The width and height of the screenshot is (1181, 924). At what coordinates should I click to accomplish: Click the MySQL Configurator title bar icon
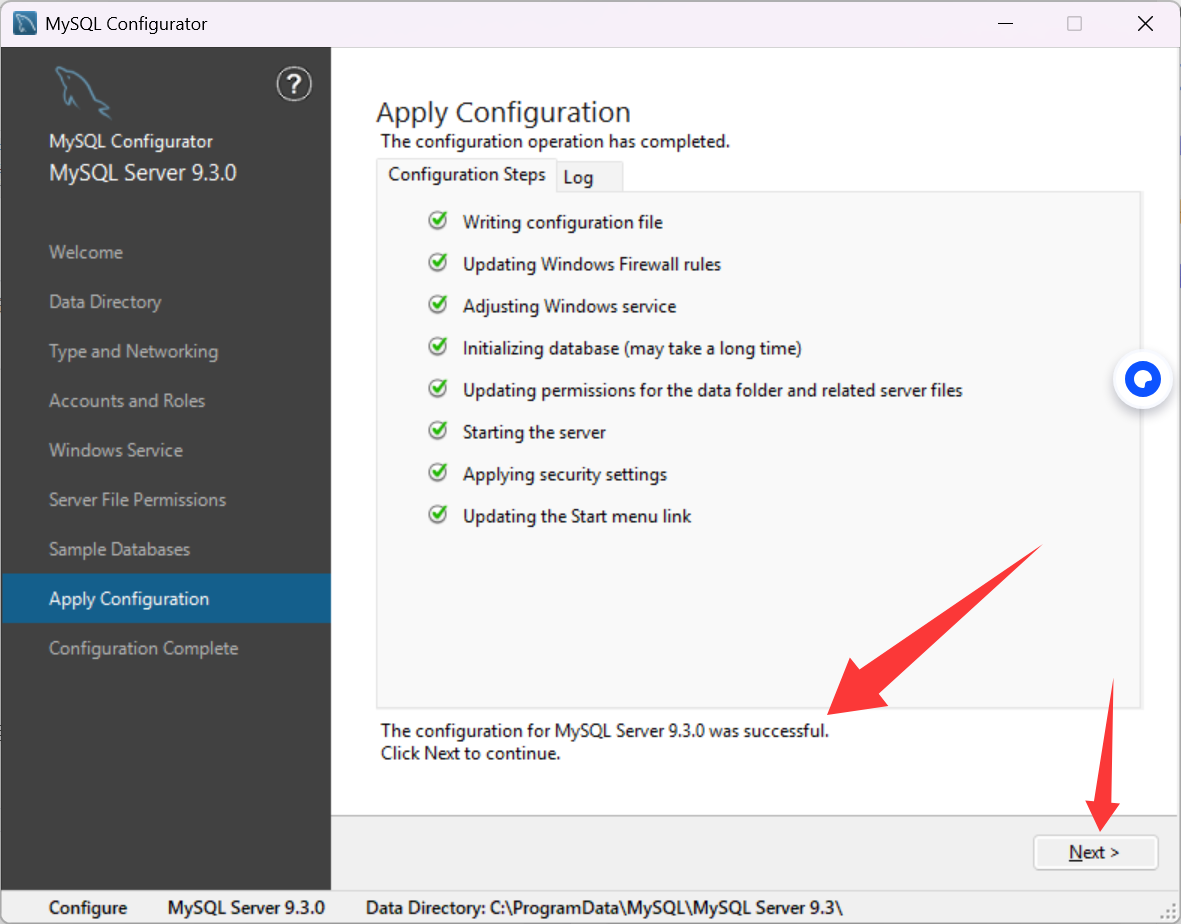coord(25,23)
